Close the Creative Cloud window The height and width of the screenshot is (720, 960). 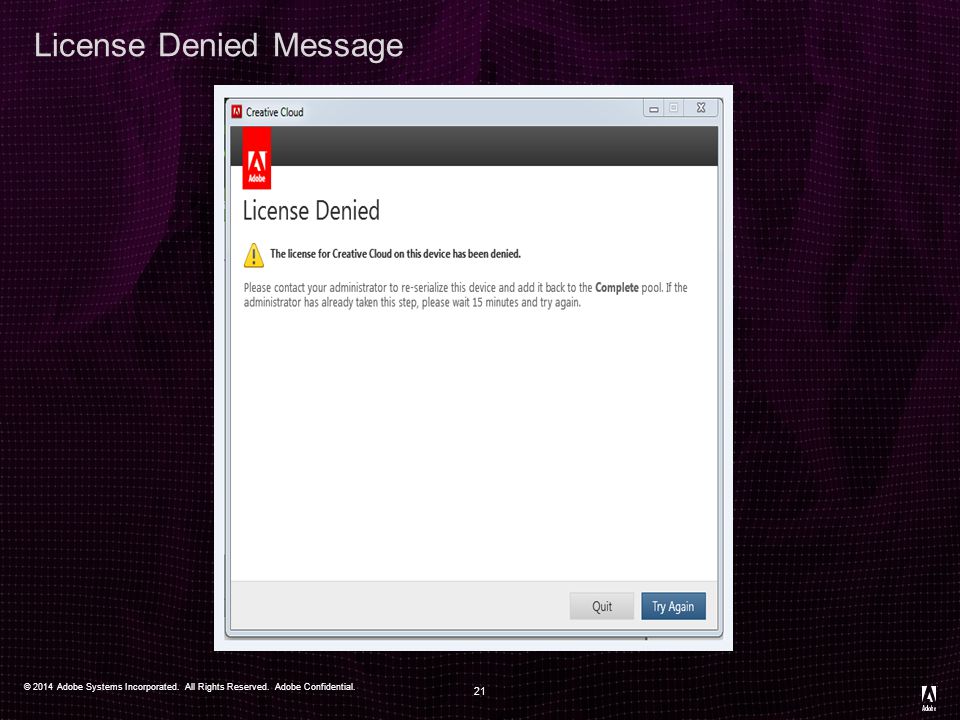coord(701,108)
